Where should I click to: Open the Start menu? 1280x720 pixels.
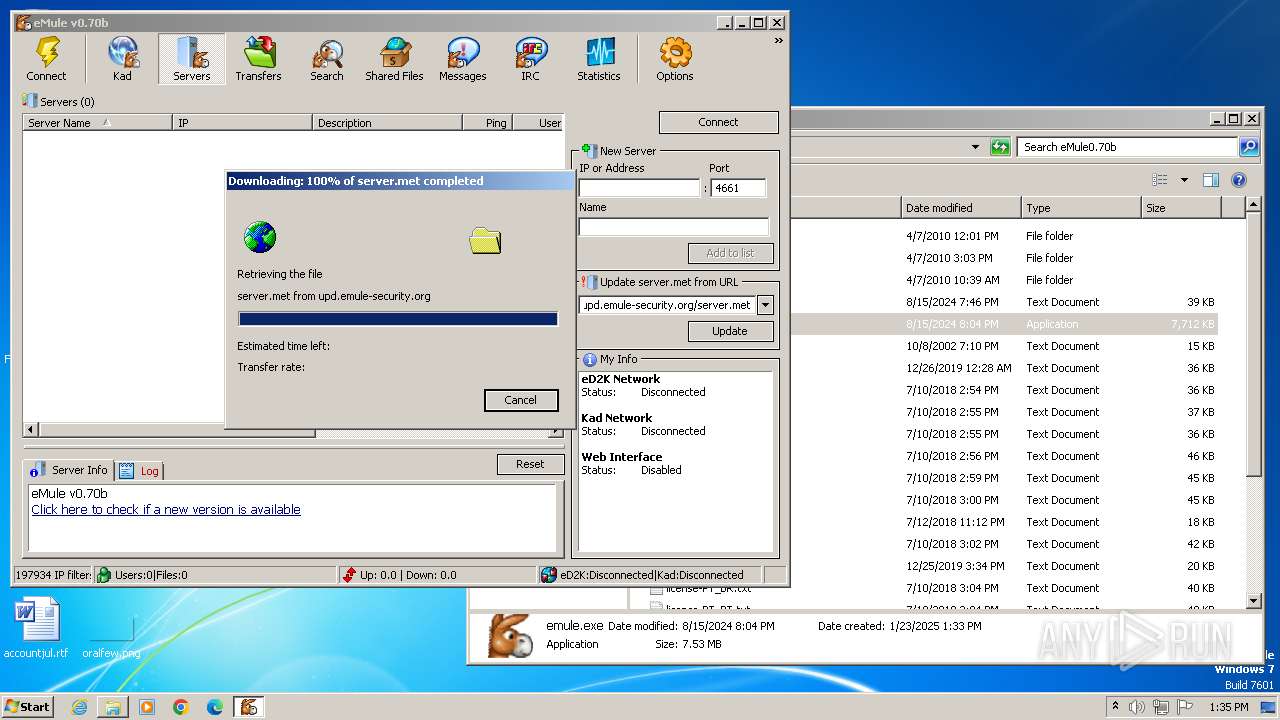[x=27, y=706]
